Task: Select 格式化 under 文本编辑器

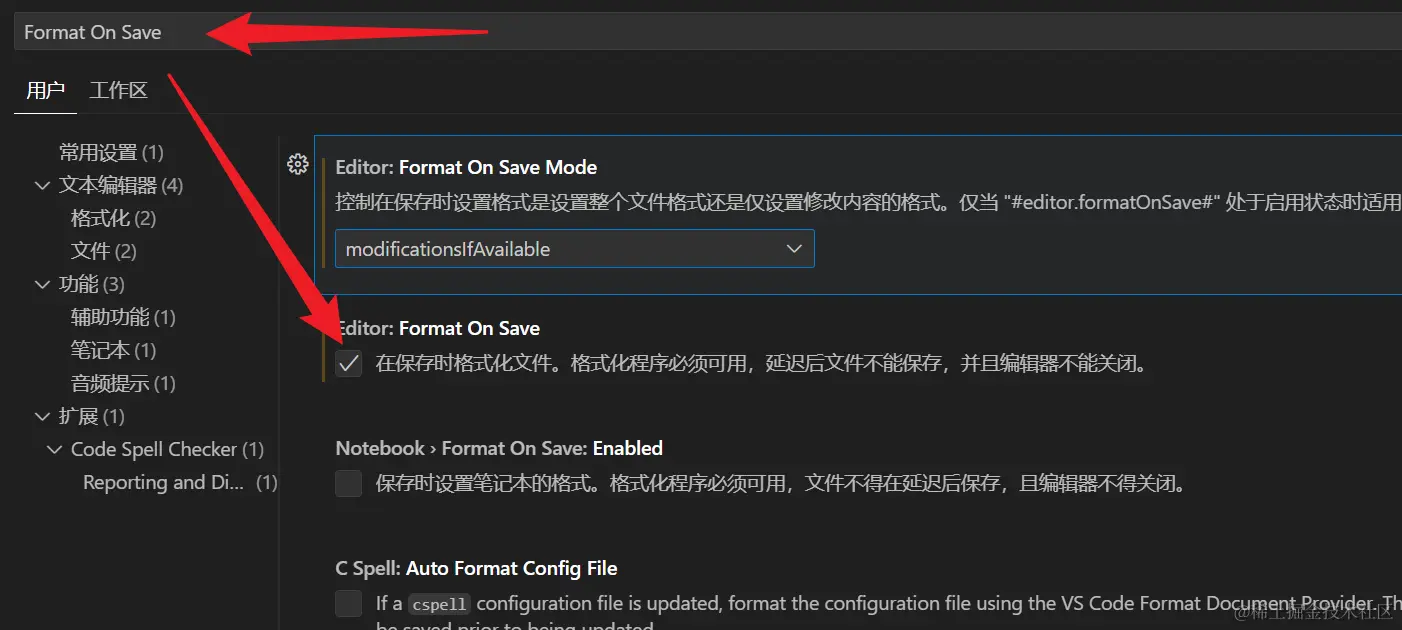Action: pos(113,219)
